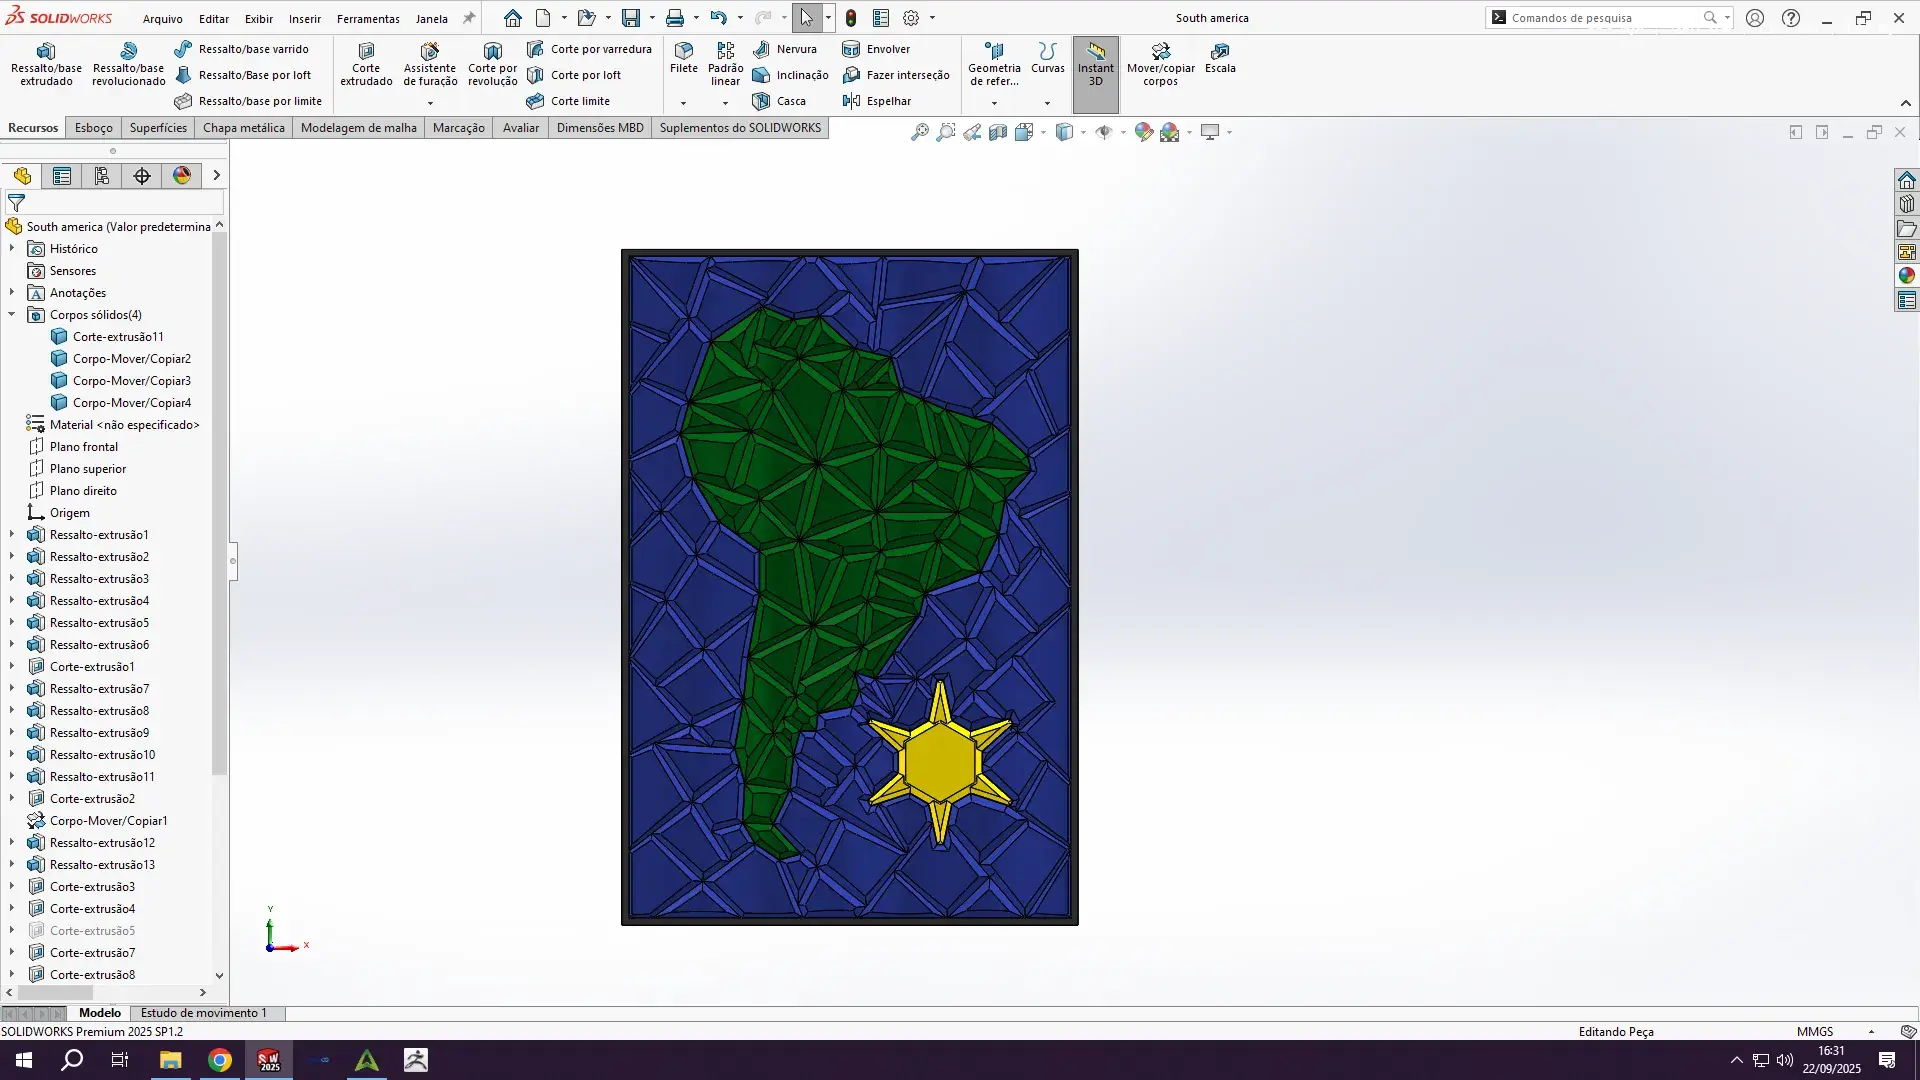Open the Padrão linear tool
Screen dimensions: 1920x1080
tap(725, 64)
